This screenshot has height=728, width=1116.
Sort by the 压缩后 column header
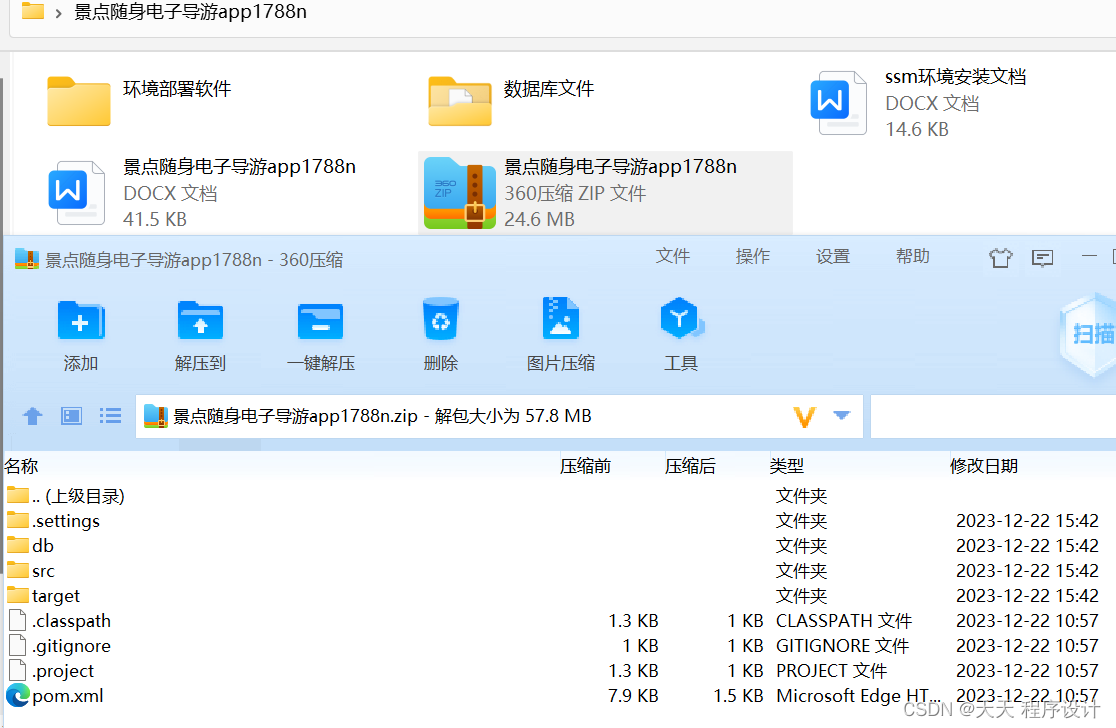[690, 466]
